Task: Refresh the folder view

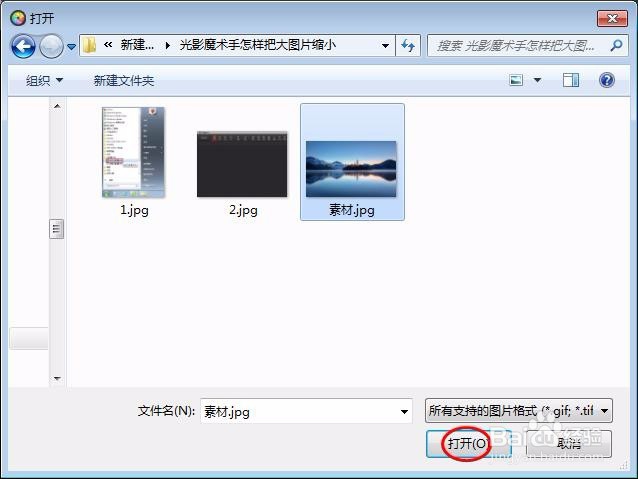Action: (408, 45)
